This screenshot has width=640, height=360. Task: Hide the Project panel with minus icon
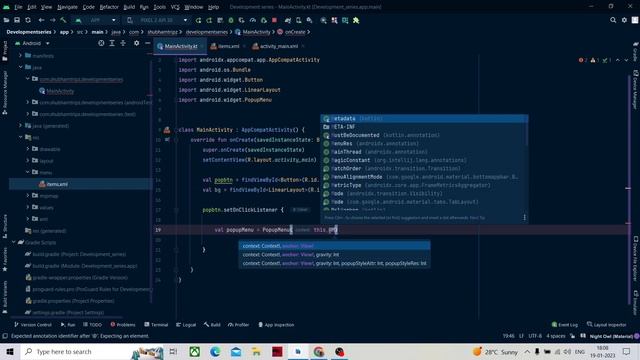[x=147, y=43]
